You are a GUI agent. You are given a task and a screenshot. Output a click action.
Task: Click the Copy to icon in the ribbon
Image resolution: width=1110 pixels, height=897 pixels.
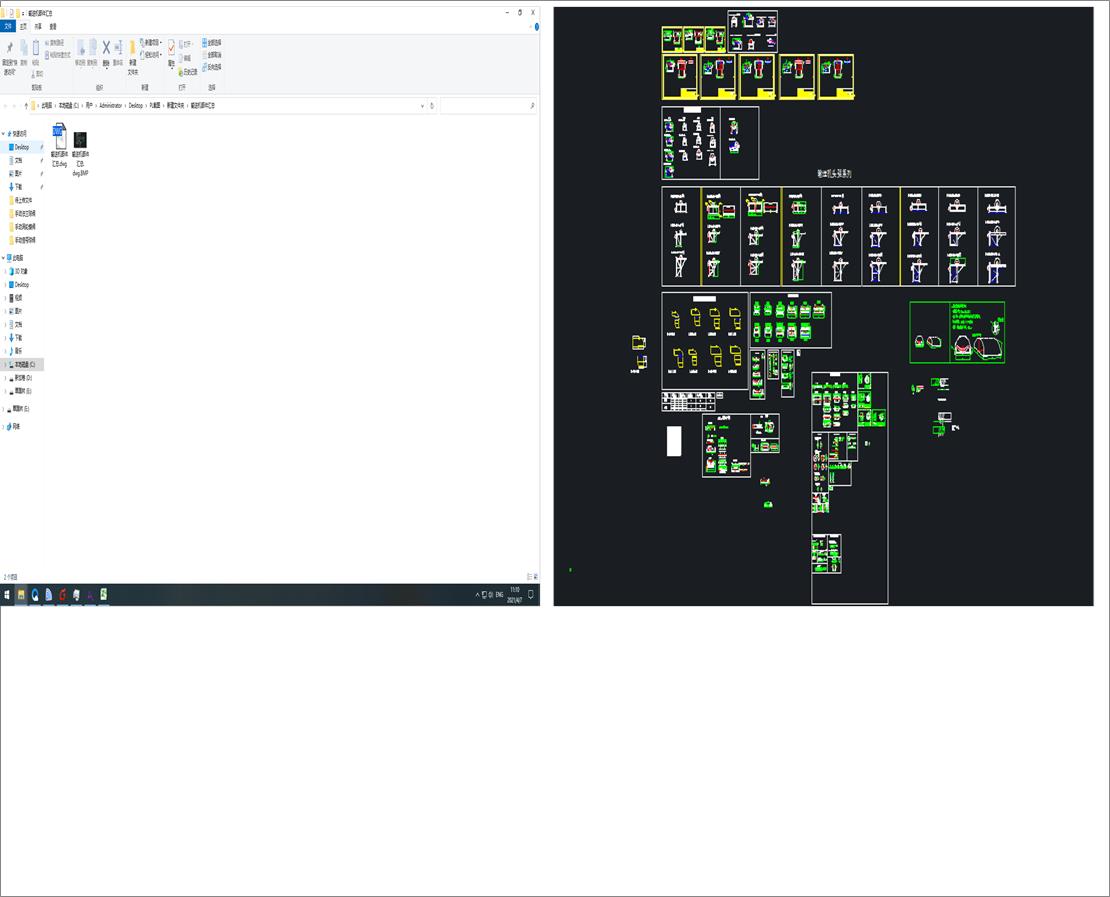point(92,47)
